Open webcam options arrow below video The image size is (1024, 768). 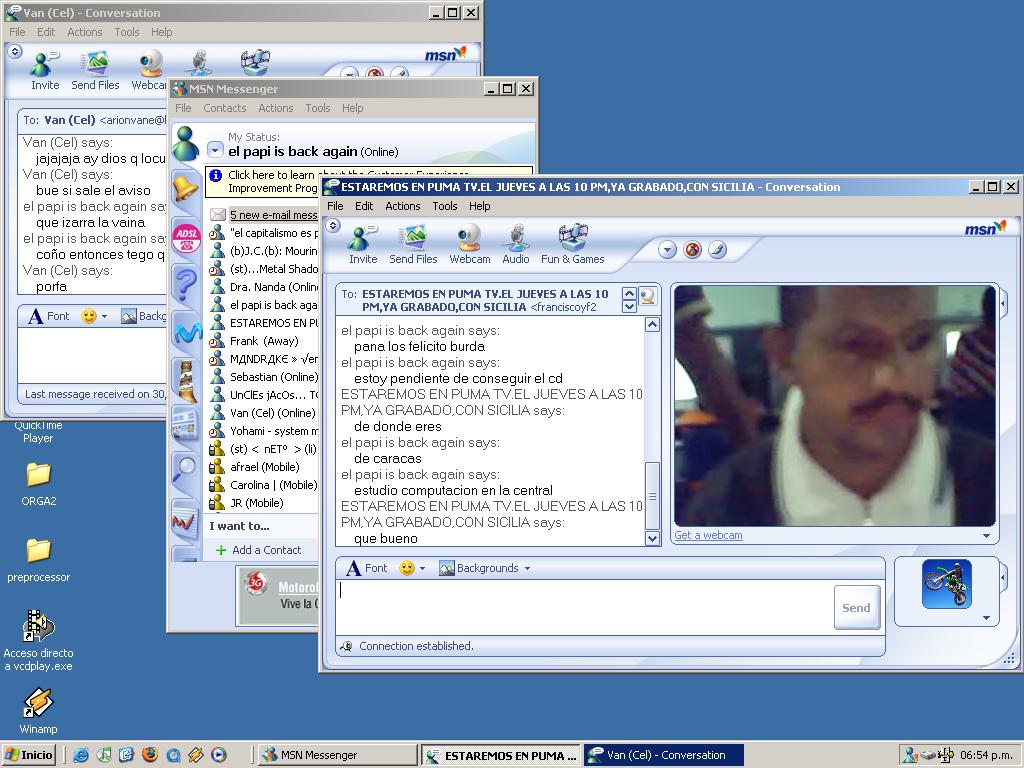pos(986,536)
